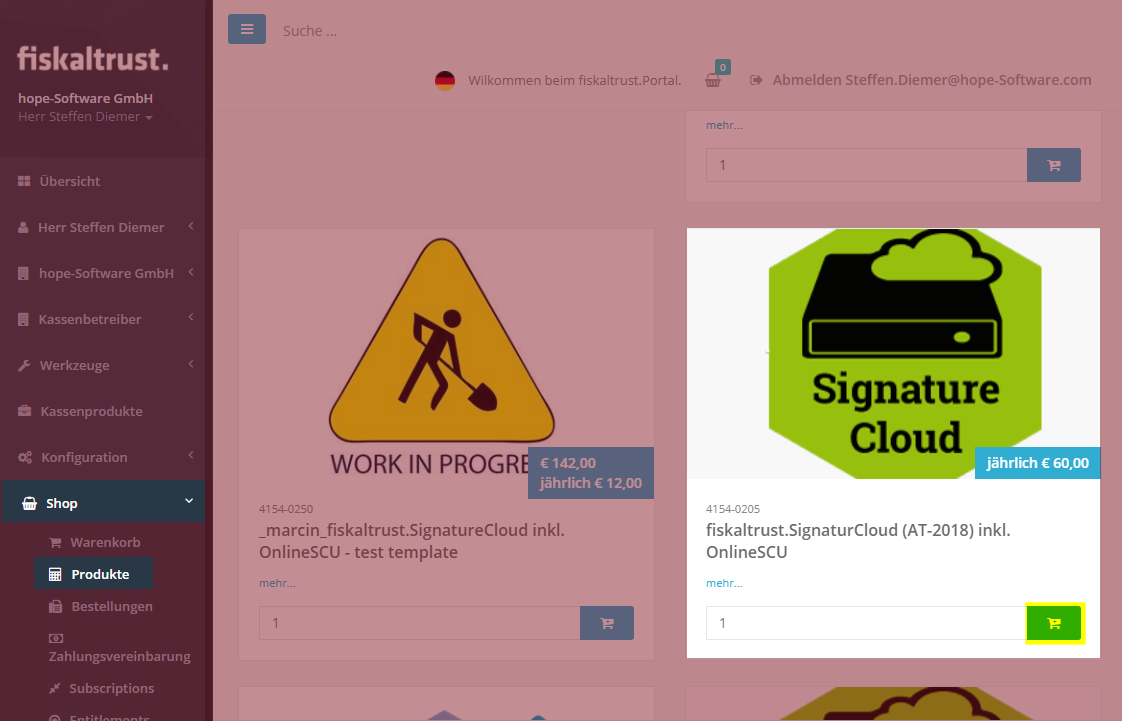Click the German flag language icon
The width and height of the screenshot is (1122, 721).
pyautogui.click(x=445, y=80)
